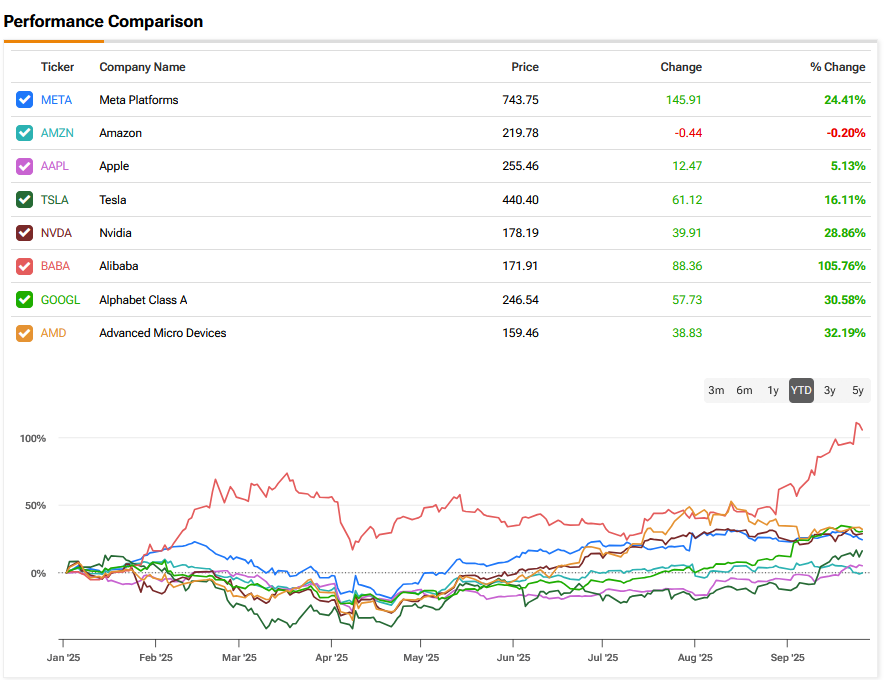Click Amazon's -0.20% change
This screenshot has height=680, width=893.
846,133
